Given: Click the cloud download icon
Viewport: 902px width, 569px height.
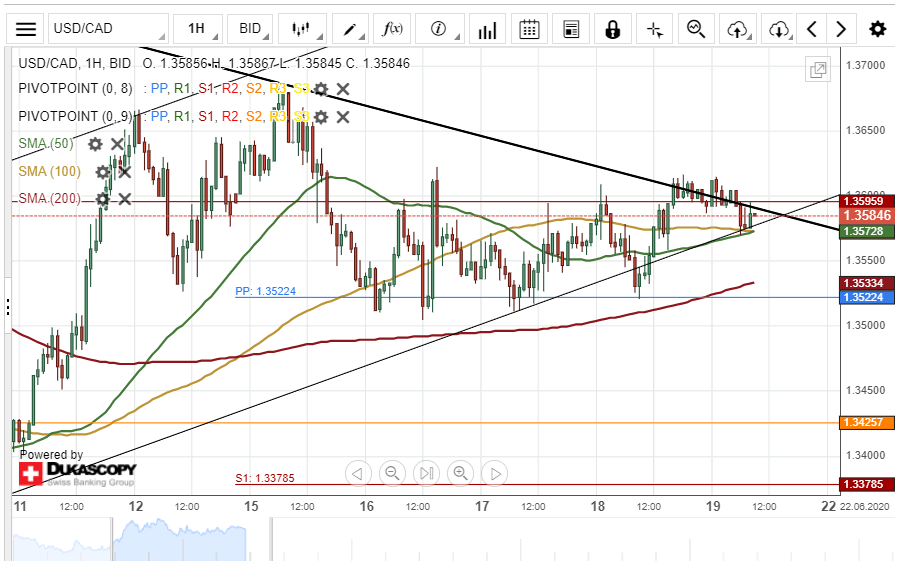Looking at the screenshot, I should [x=779, y=29].
